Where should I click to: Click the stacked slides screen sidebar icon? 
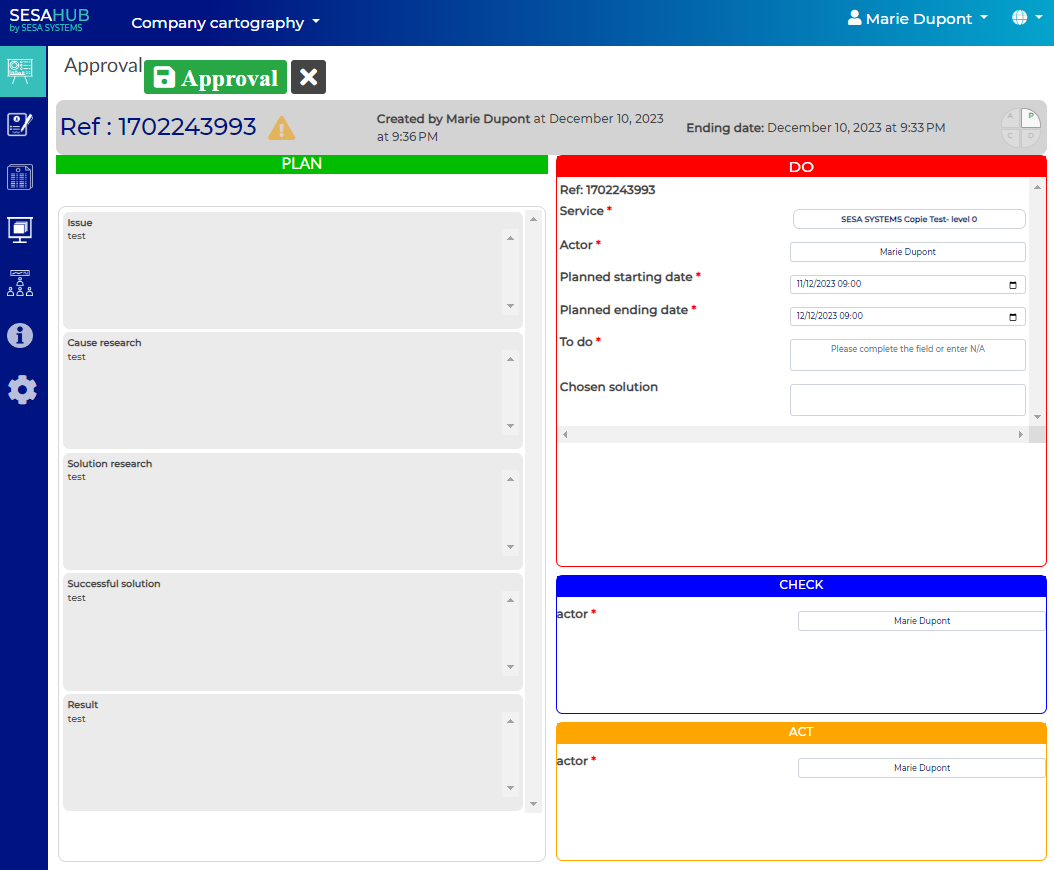21,229
